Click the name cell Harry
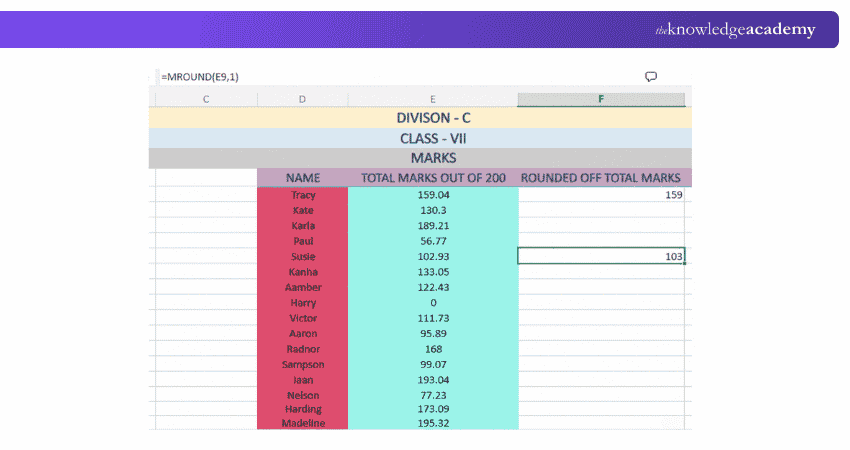850x450 pixels. (302, 303)
